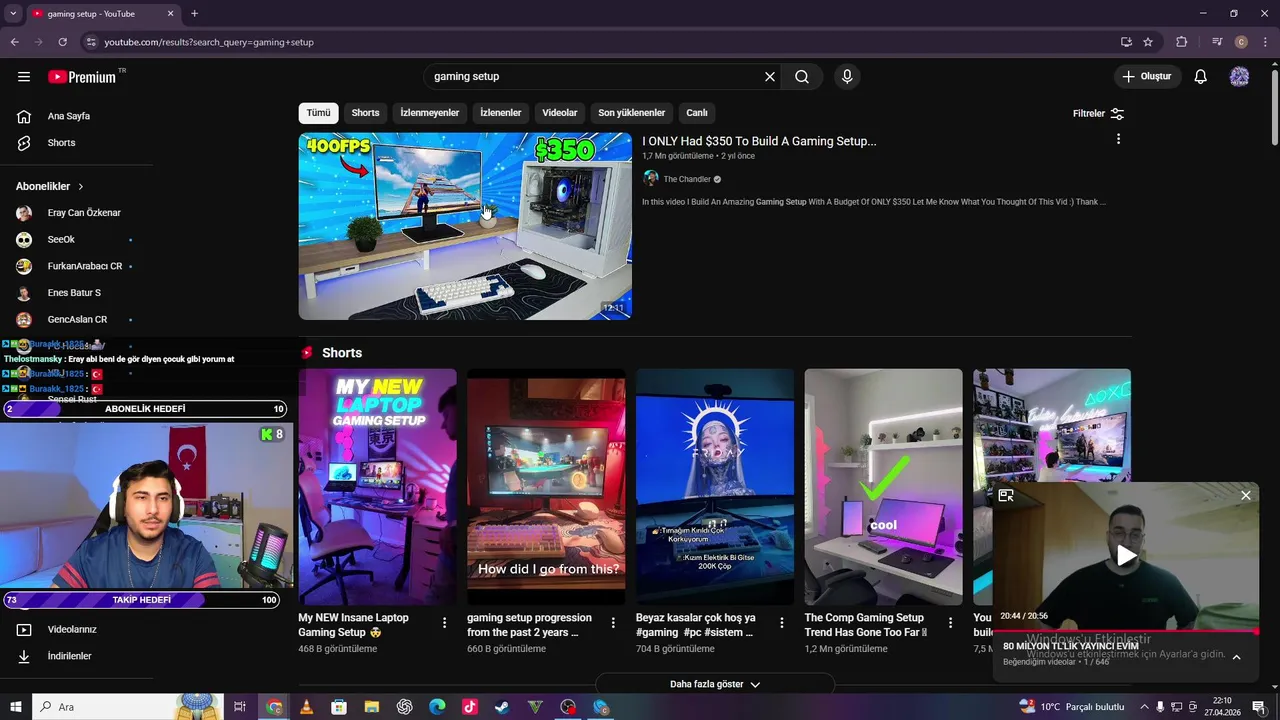Open options for My NEW Insane Laptop short
Image resolution: width=1280 pixels, height=720 pixels.
point(445,622)
